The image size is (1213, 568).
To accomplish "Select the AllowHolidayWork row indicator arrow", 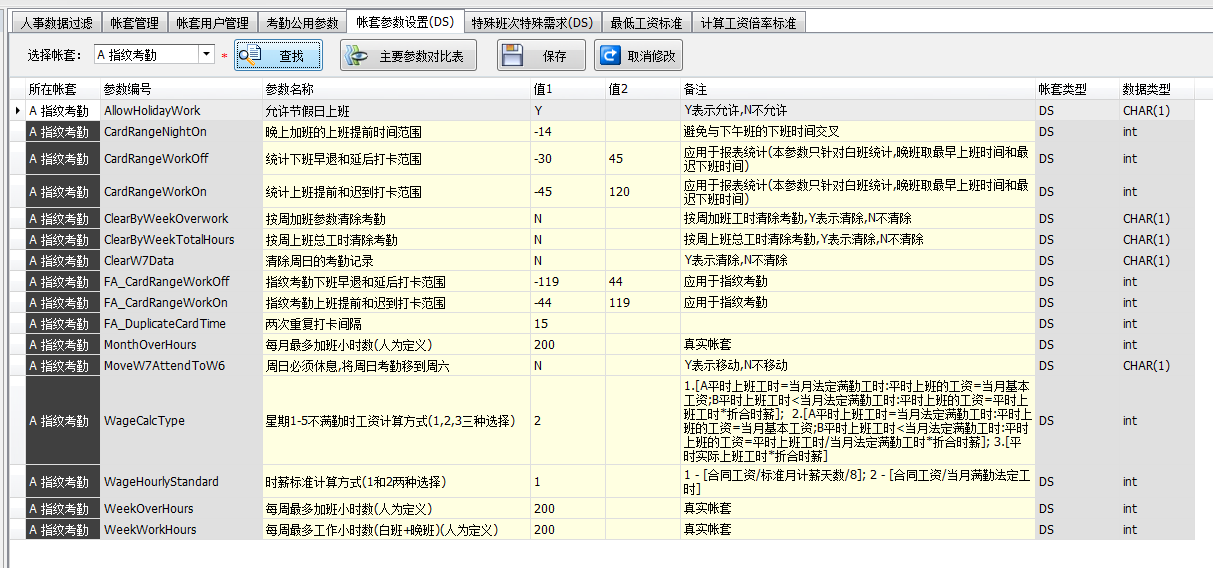I will (17, 110).
